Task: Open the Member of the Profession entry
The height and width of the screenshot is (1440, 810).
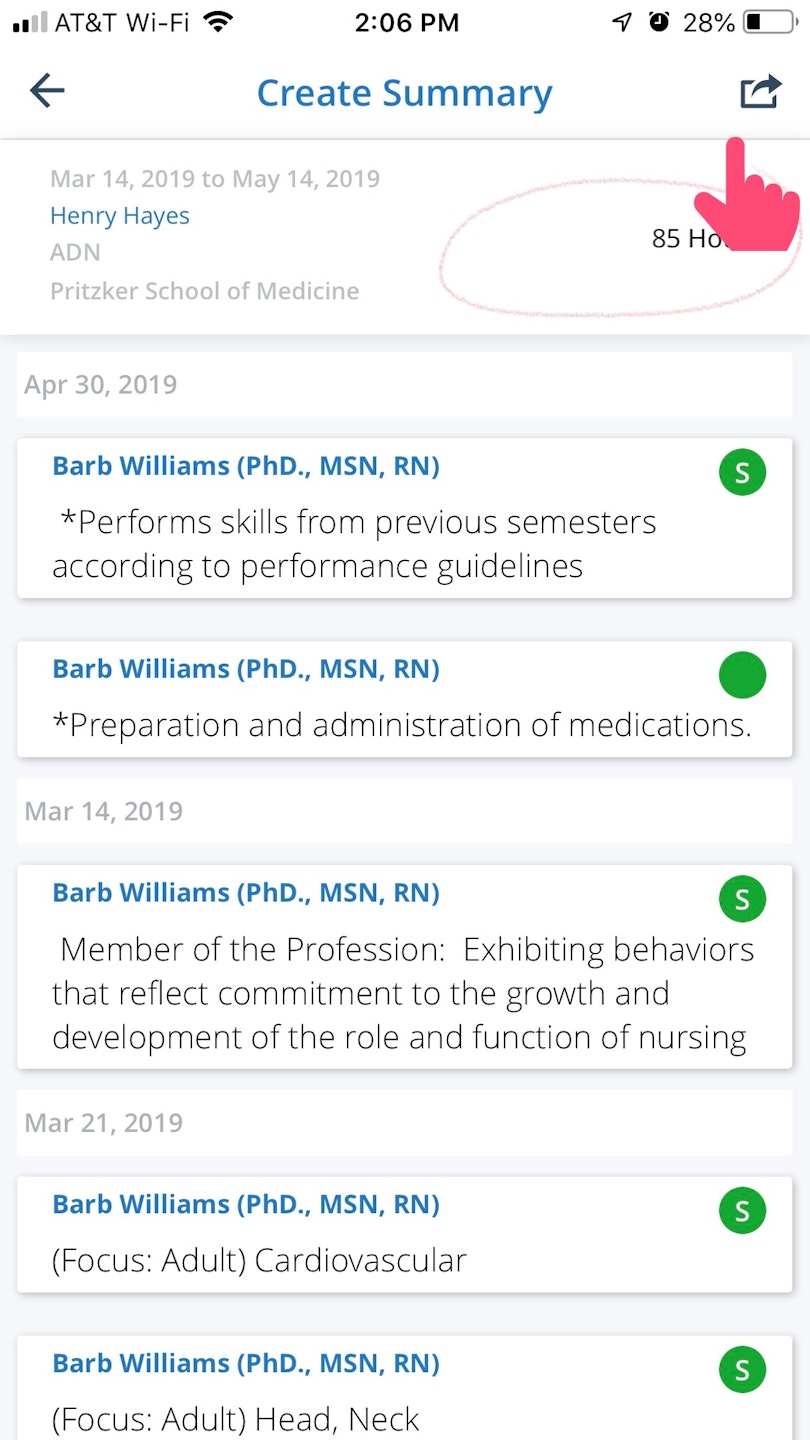Action: (400, 993)
